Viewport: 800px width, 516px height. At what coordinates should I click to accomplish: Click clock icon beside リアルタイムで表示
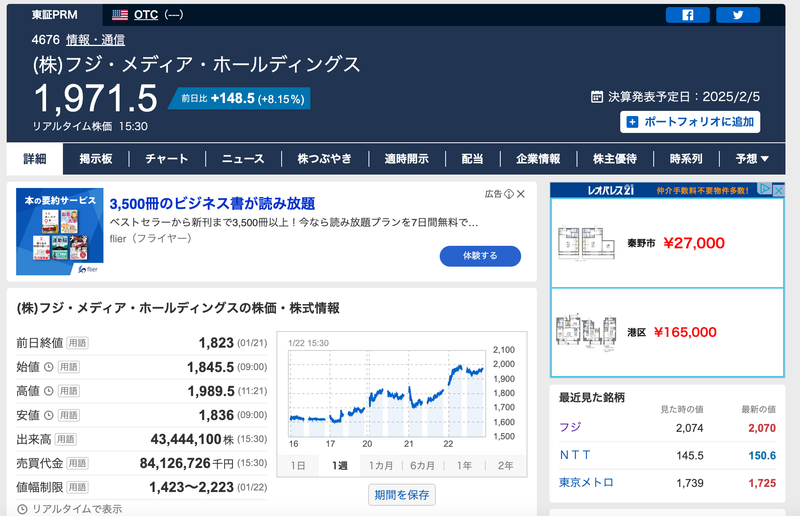click(x=22, y=509)
